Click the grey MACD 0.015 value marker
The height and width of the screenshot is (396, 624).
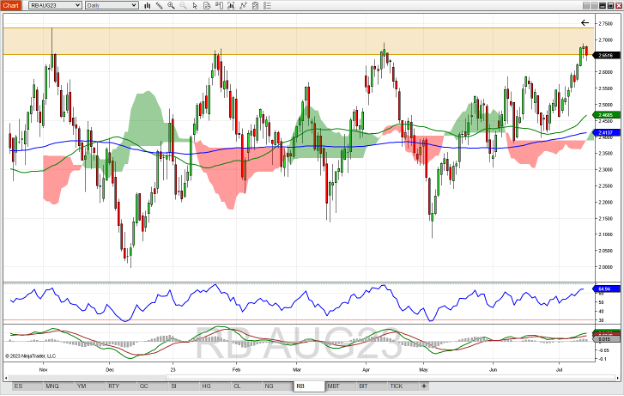pos(607,339)
